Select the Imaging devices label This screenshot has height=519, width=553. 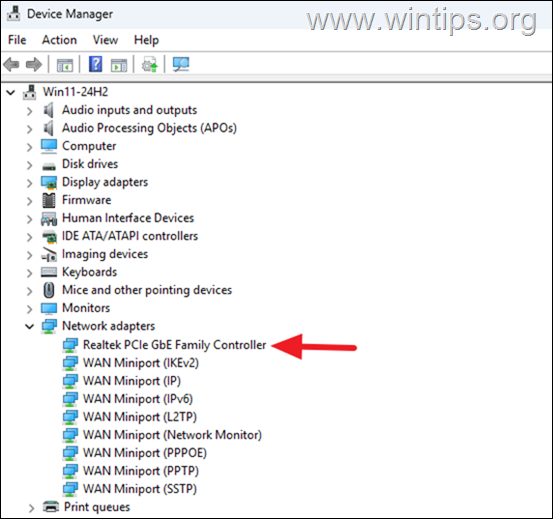105,254
